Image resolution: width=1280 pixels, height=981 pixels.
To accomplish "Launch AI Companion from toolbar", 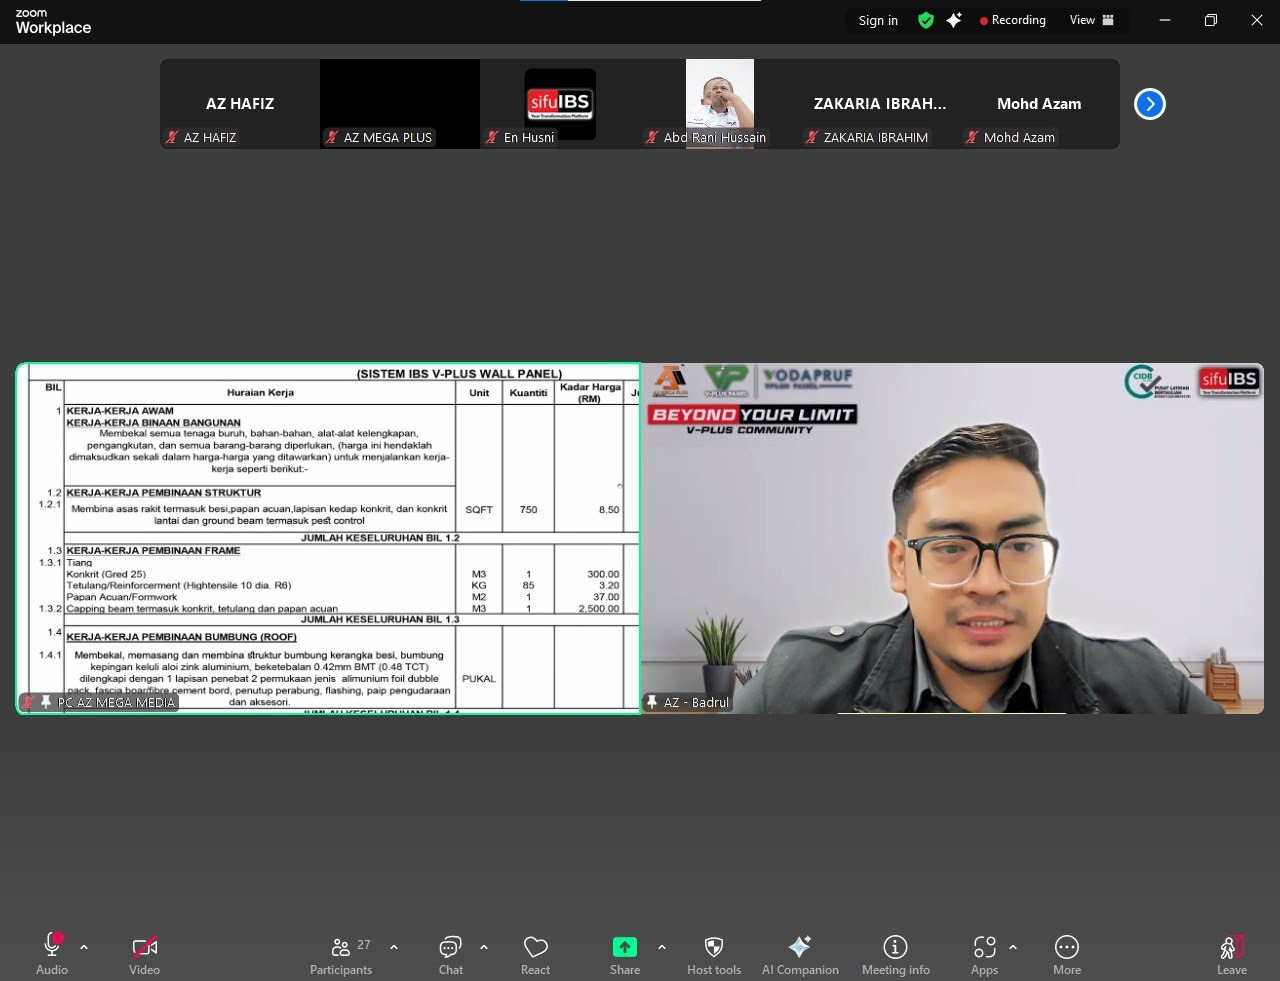I will point(800,954).
